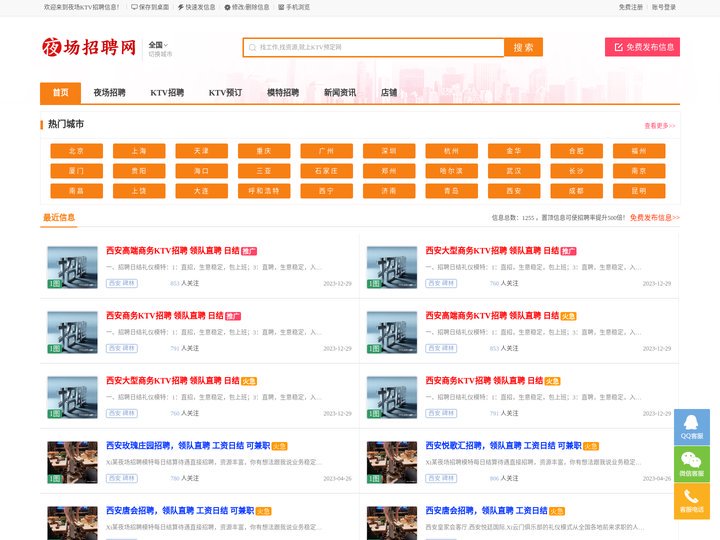Select the 金华 city button
The width and height of the screenshot is (720, 540).
click(x=514, y=151)
